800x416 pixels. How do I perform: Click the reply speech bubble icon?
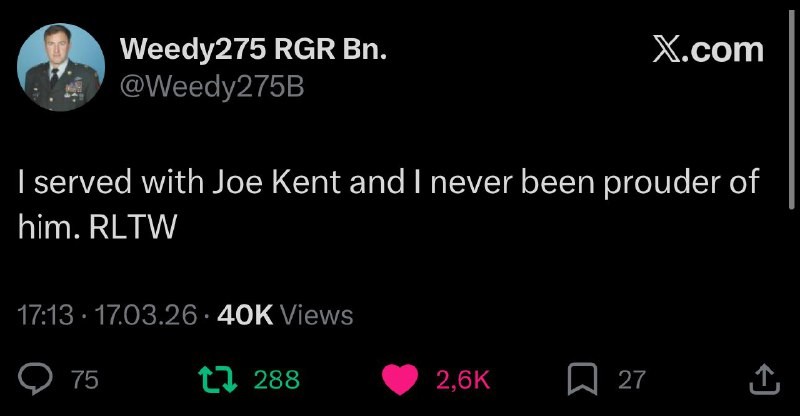36,379
